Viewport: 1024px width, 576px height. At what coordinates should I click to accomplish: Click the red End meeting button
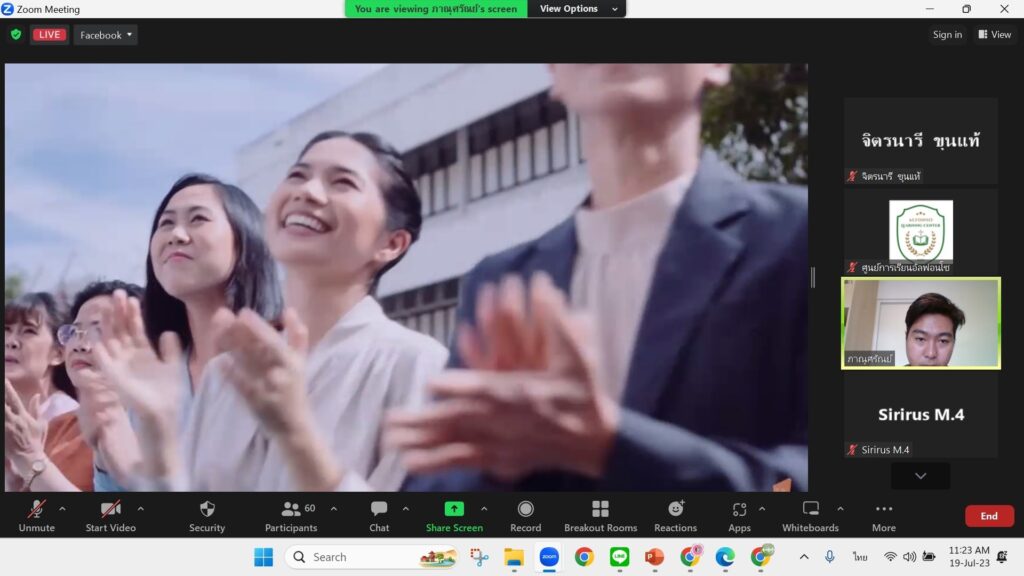click(989, 516)
